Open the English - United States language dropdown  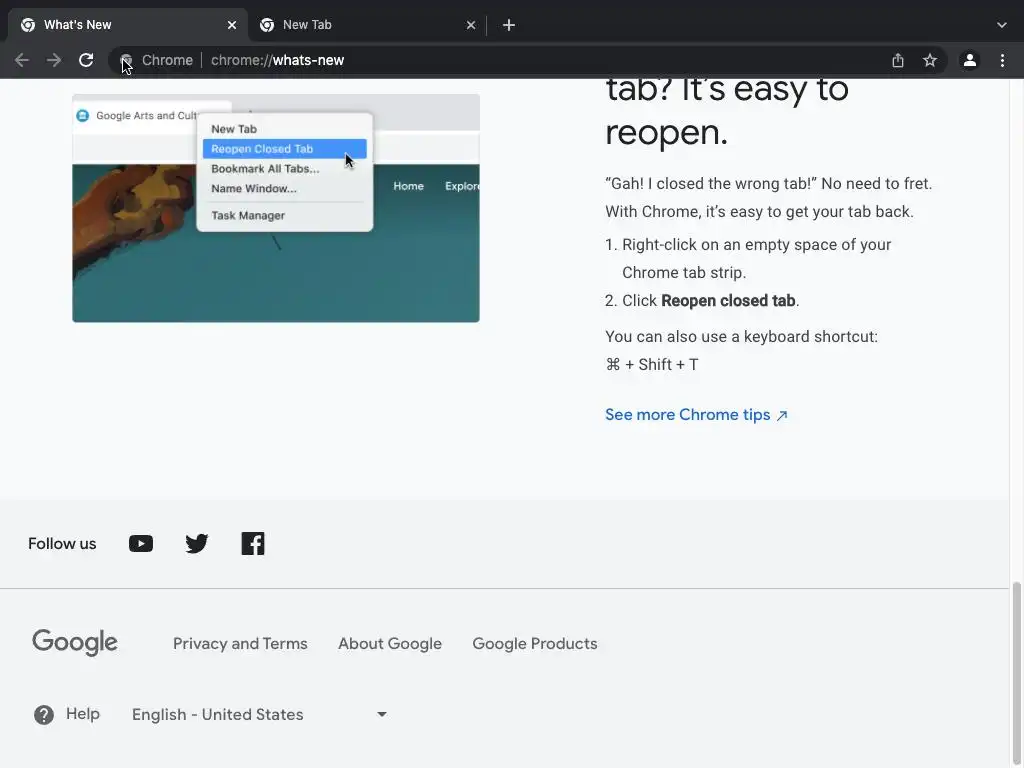[x=259, y=714]
